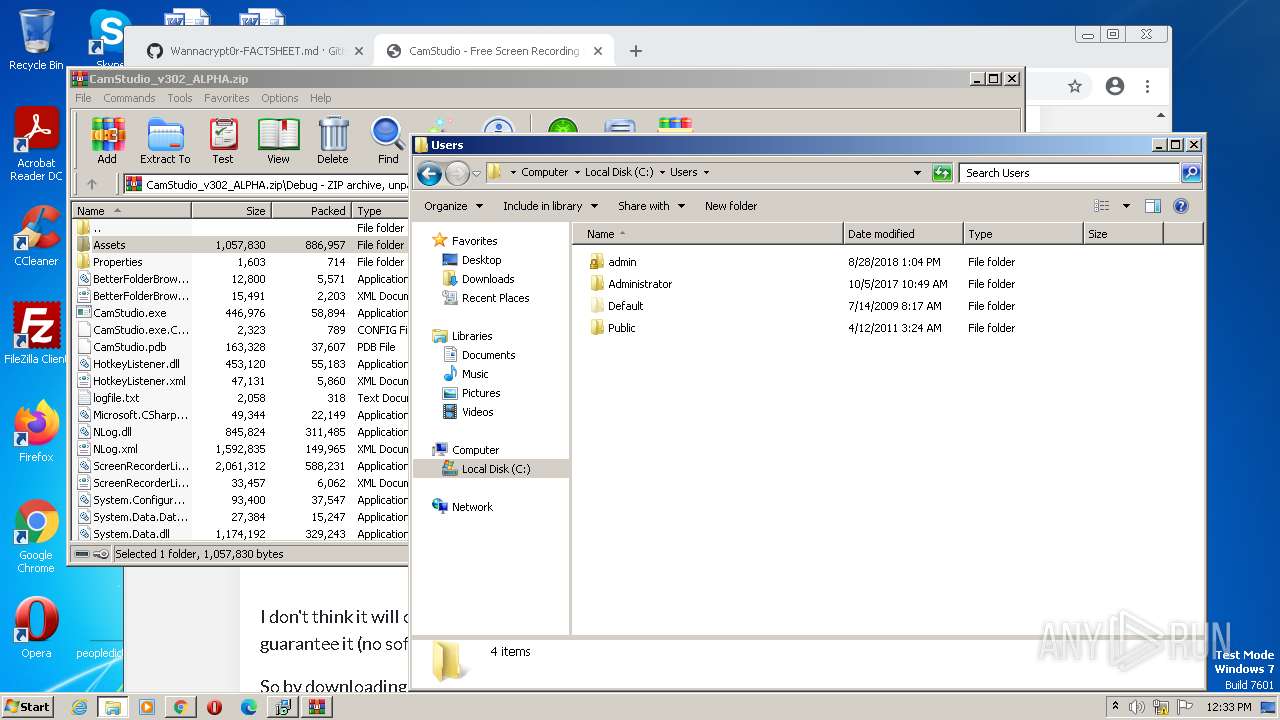
Task: Click the search magnifier in Users window
Action: point(1191,173)
